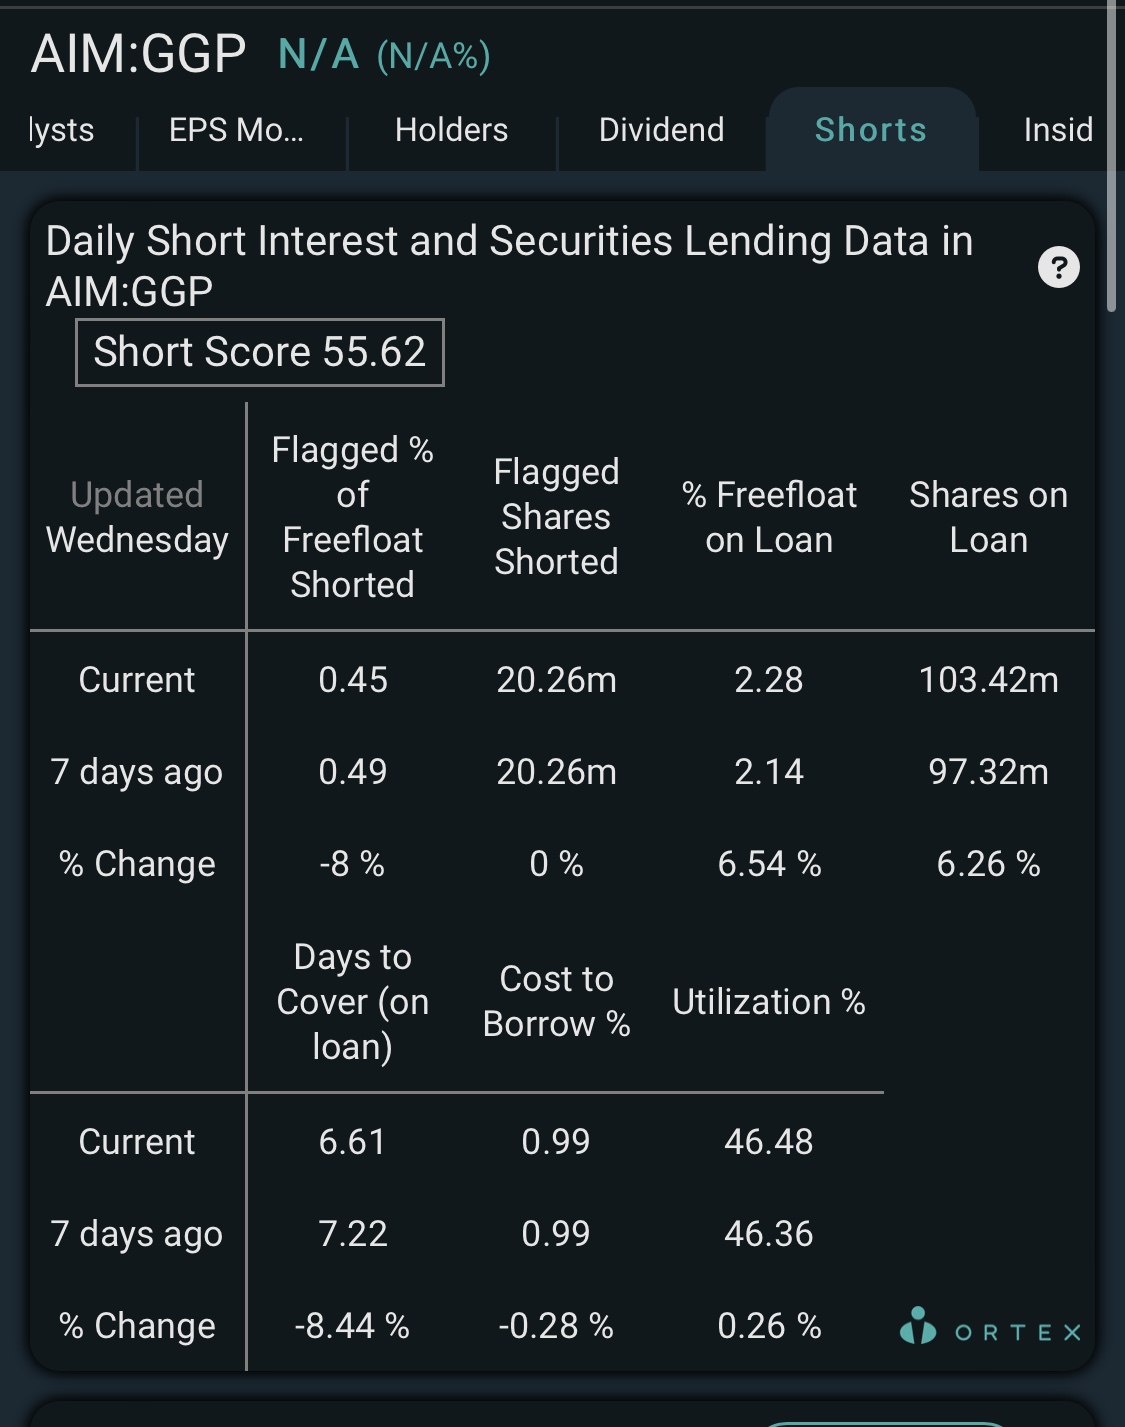This screenshot has height=1427, width=1125.
Task: Open the partially visible lysts tab
Action: point(62,130)
